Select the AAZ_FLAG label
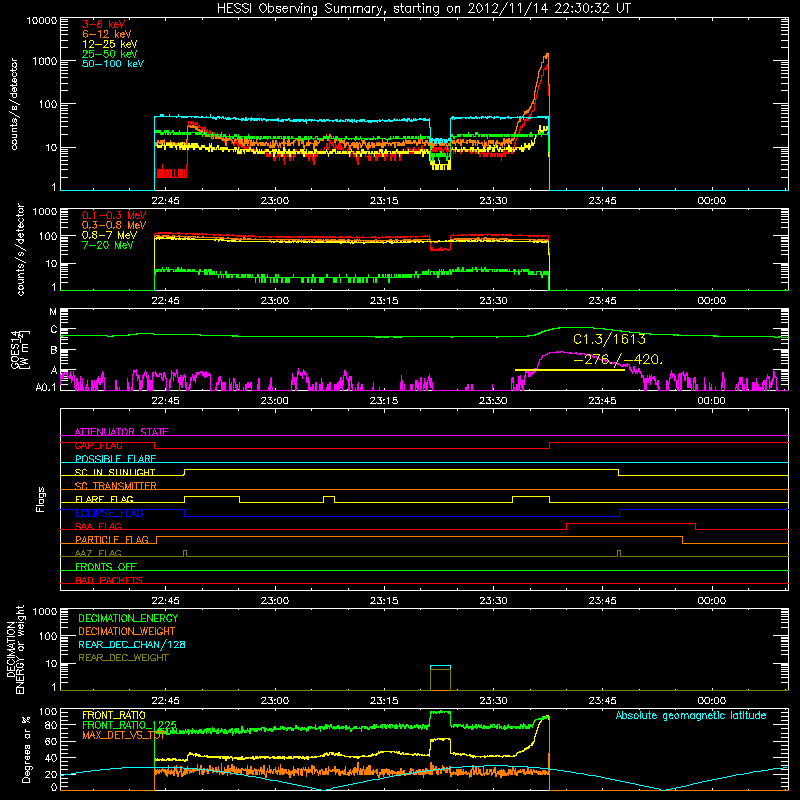Image resolution: width=800 pixels, height=800 pixels. (x=98, y=553)
